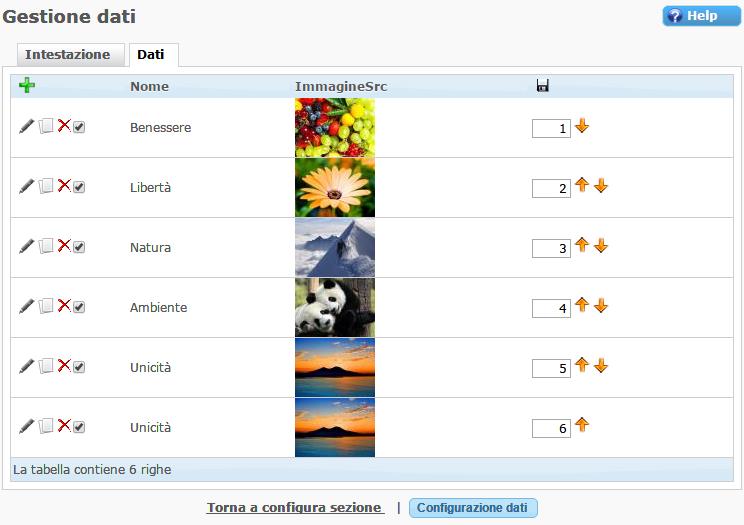Edit the Benessere row with pencil icon
This screenshot has height=525, width=744.
point(27,127)
